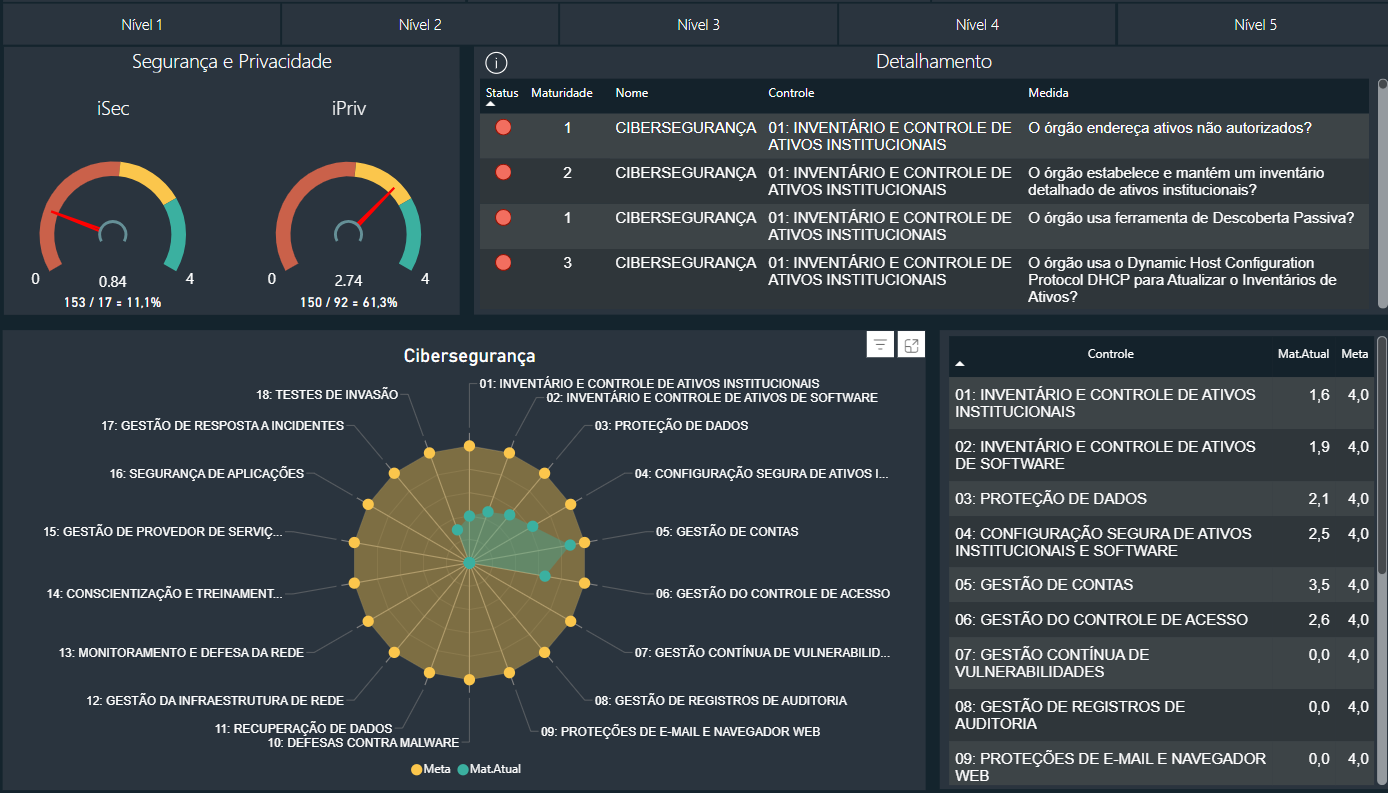Select 06: GESTÃO DO CONTROLE DE ACESSO radar label
Viewport: 1388px width, 793px height.
tap(772, 594)
